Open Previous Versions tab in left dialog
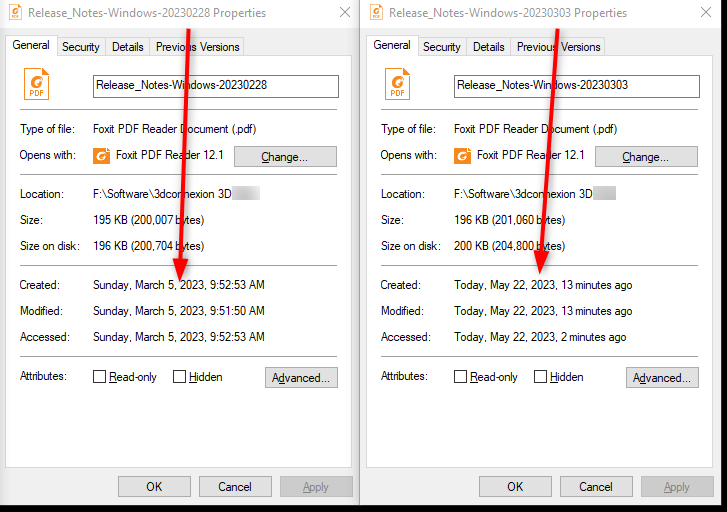 click(198, 47)
